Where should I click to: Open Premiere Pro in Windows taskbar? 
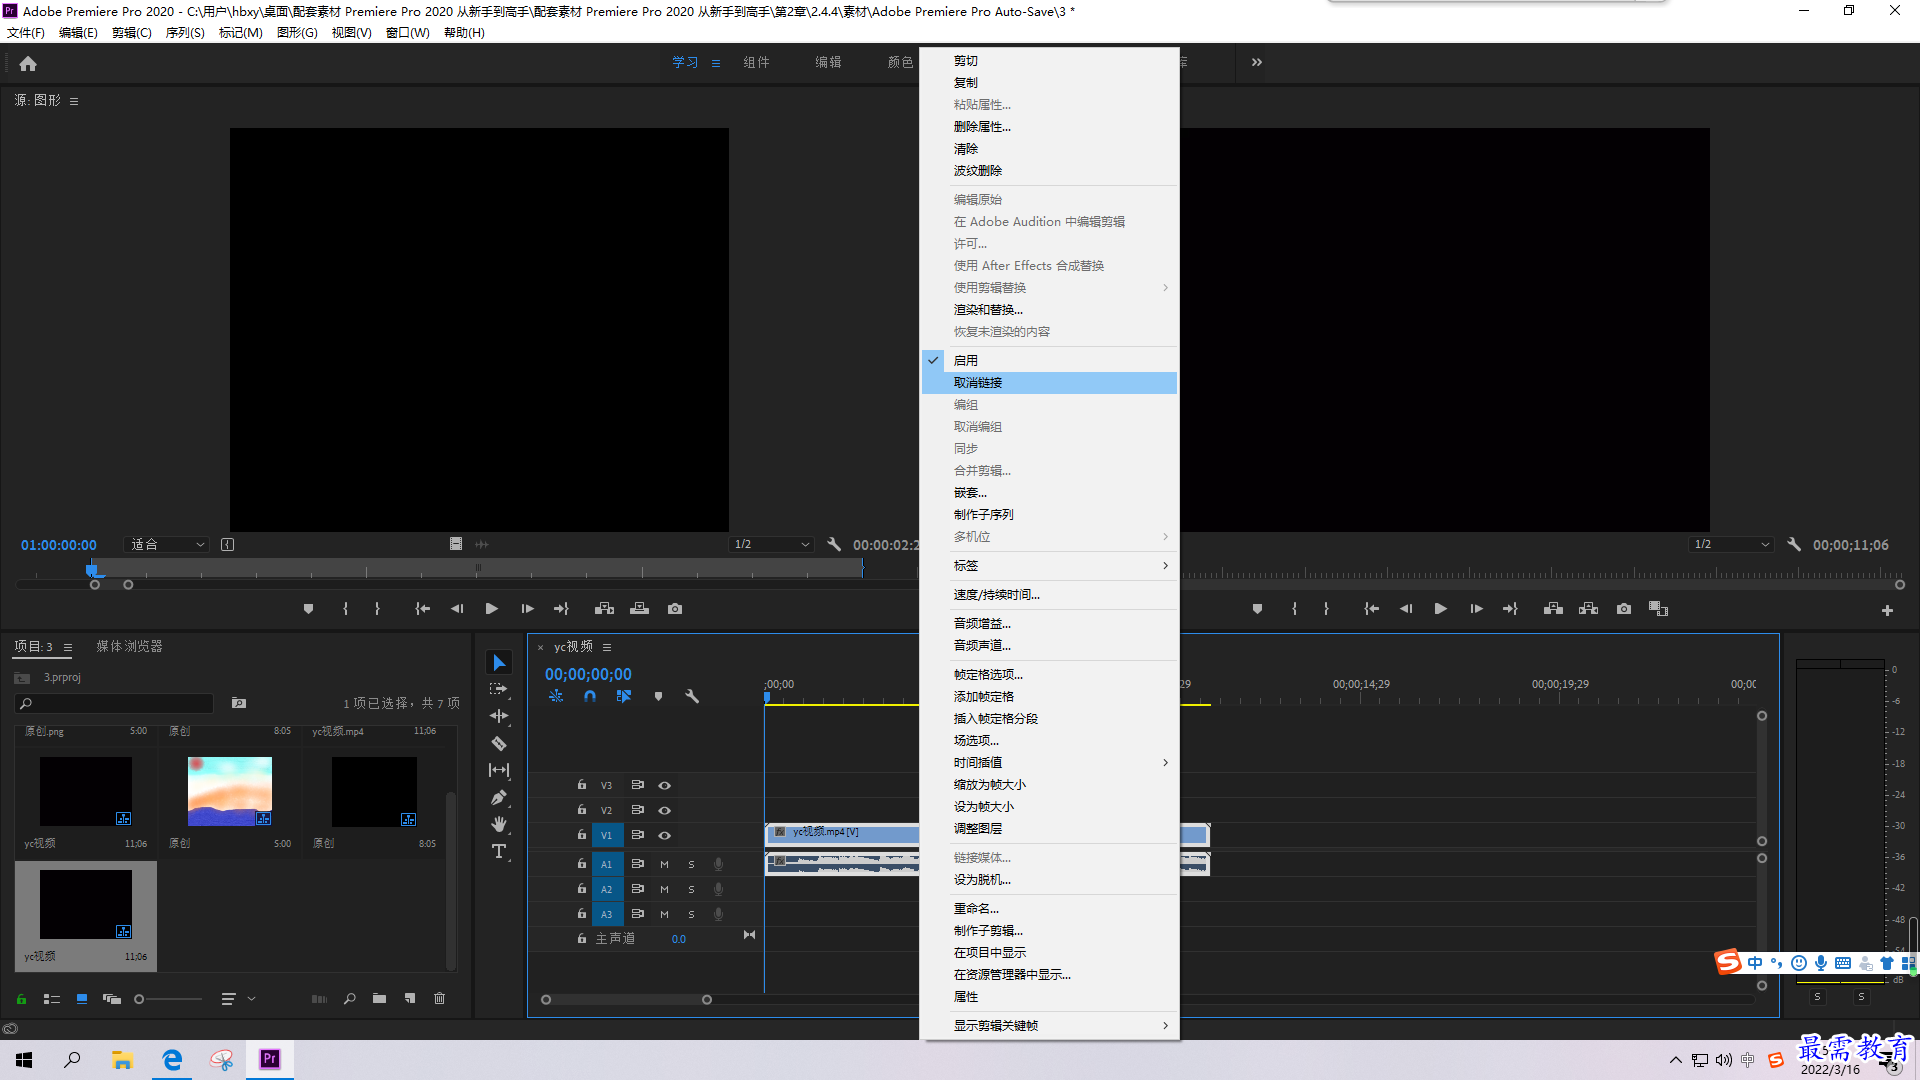click(x=270, y=1059)
